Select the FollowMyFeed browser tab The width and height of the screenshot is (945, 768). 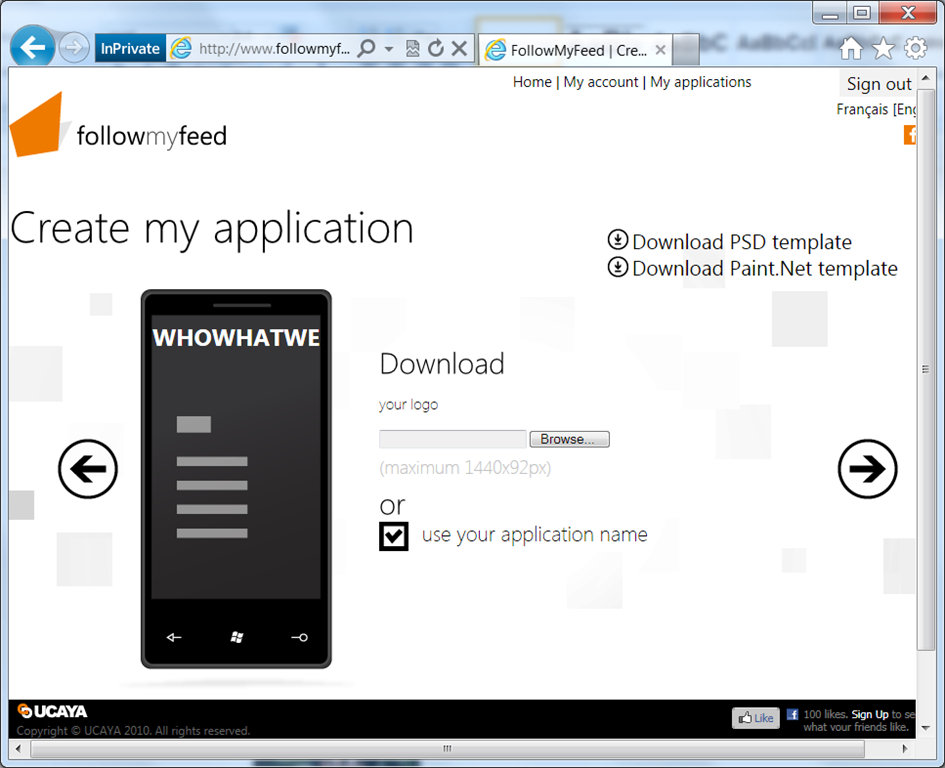click(566, 49)
